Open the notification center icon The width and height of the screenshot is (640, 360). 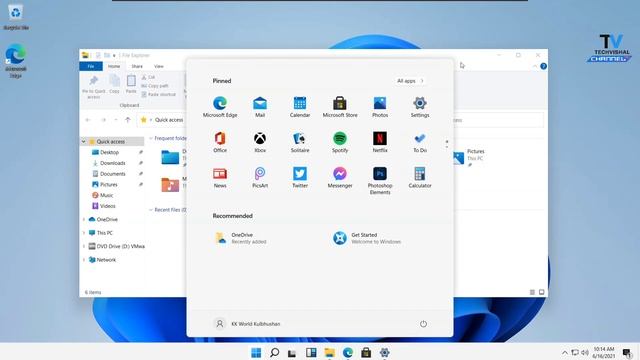point(627,353)
